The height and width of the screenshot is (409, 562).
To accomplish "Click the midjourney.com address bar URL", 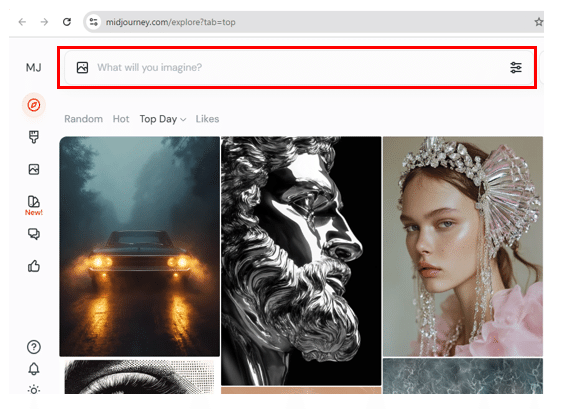I will click(x=171, y=22).
